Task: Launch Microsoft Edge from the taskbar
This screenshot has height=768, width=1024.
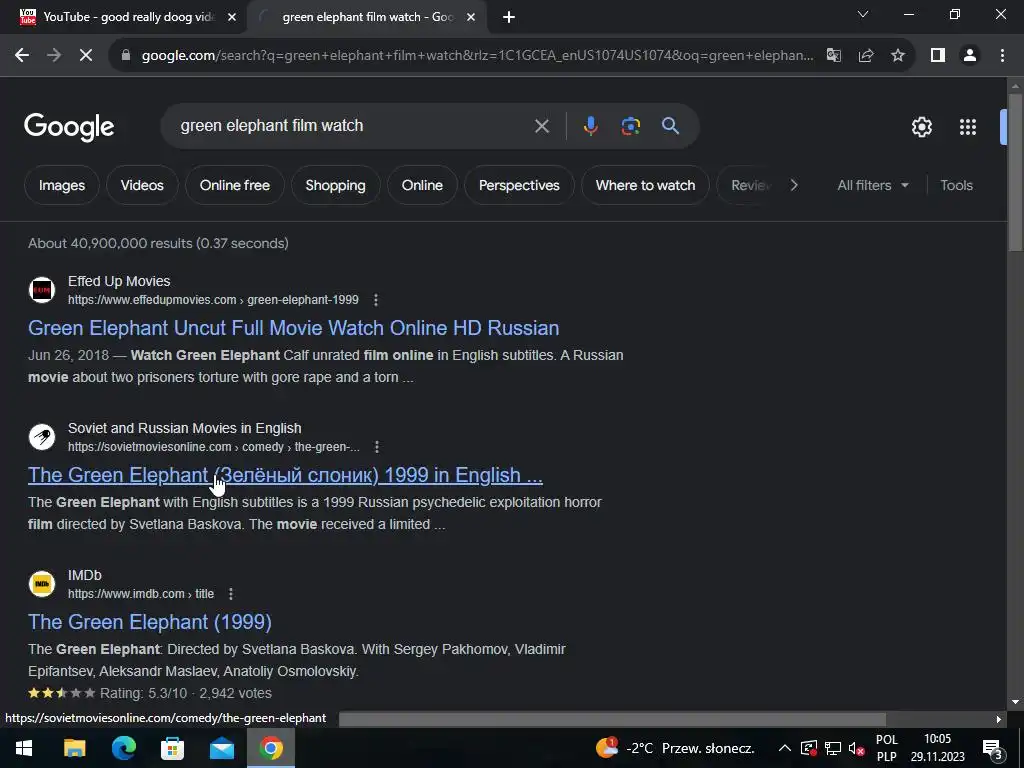Action: coord(123,748)
